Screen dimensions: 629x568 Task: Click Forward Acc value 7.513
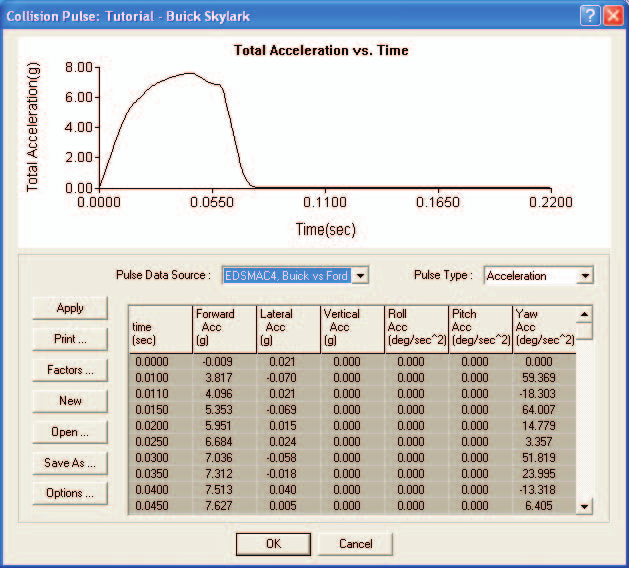tap(225, 490)
